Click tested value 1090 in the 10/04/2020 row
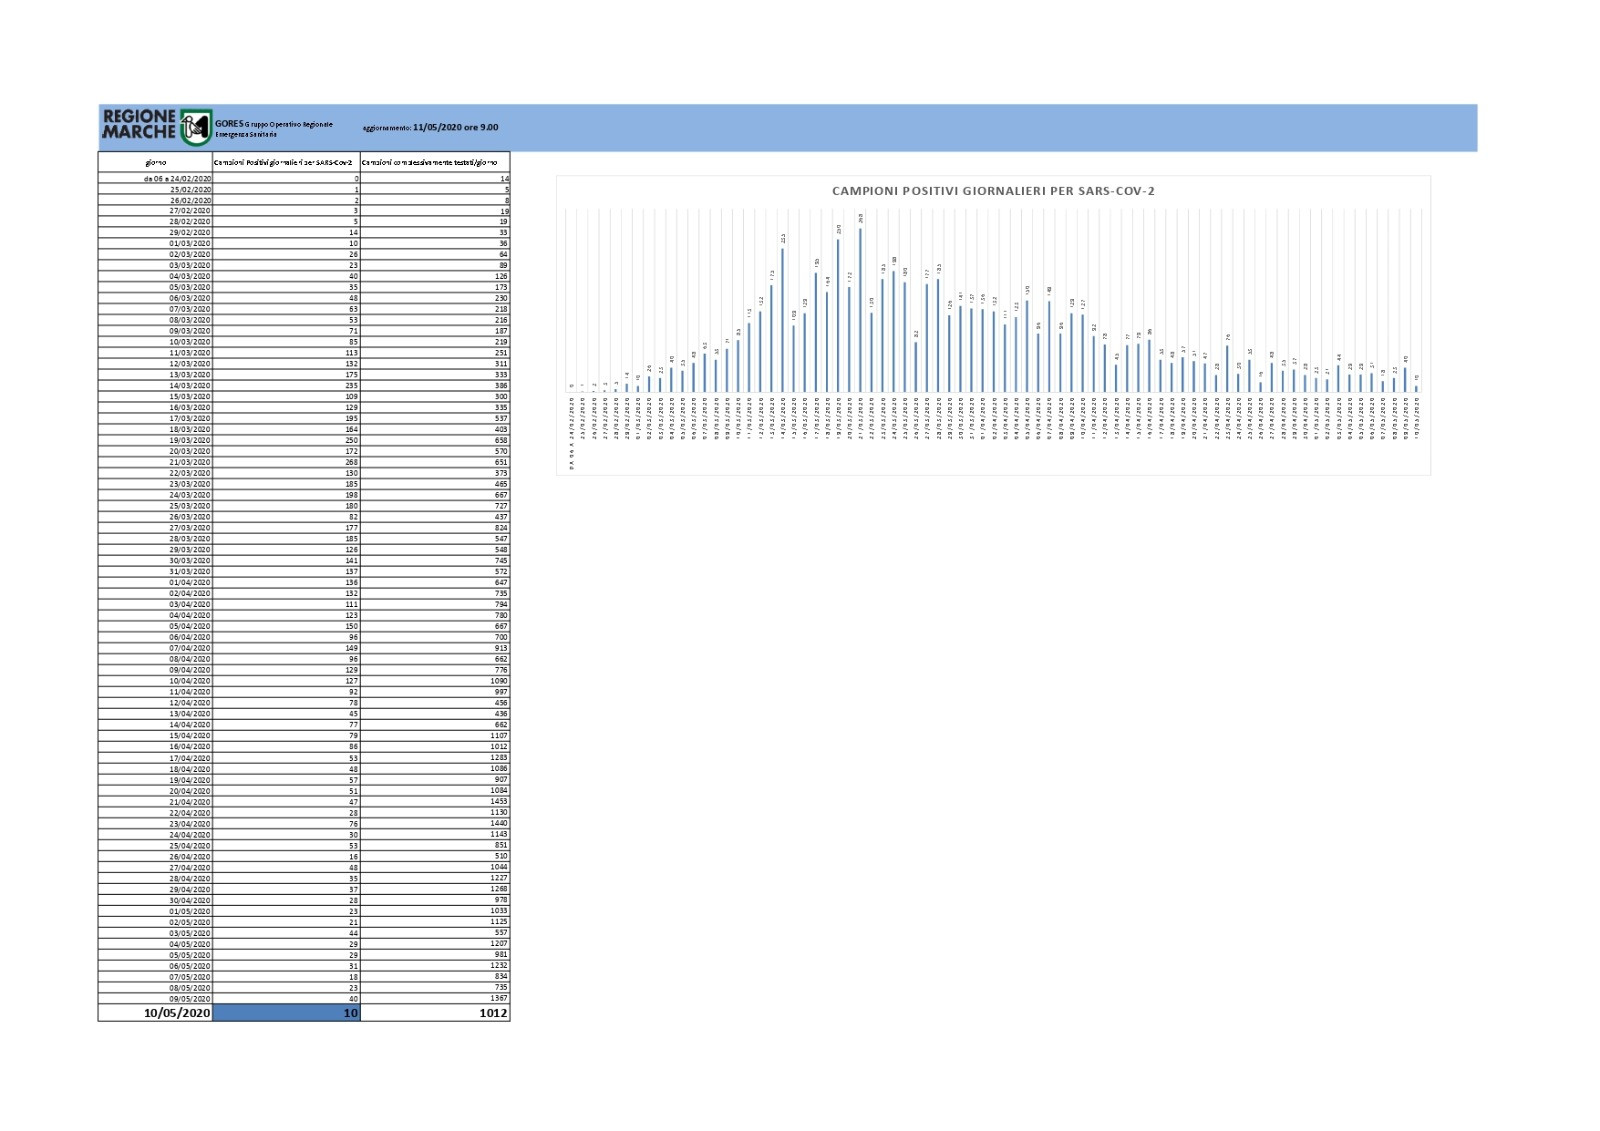This screenshot has height=1131, width=1600. click(x=435, y=681)
